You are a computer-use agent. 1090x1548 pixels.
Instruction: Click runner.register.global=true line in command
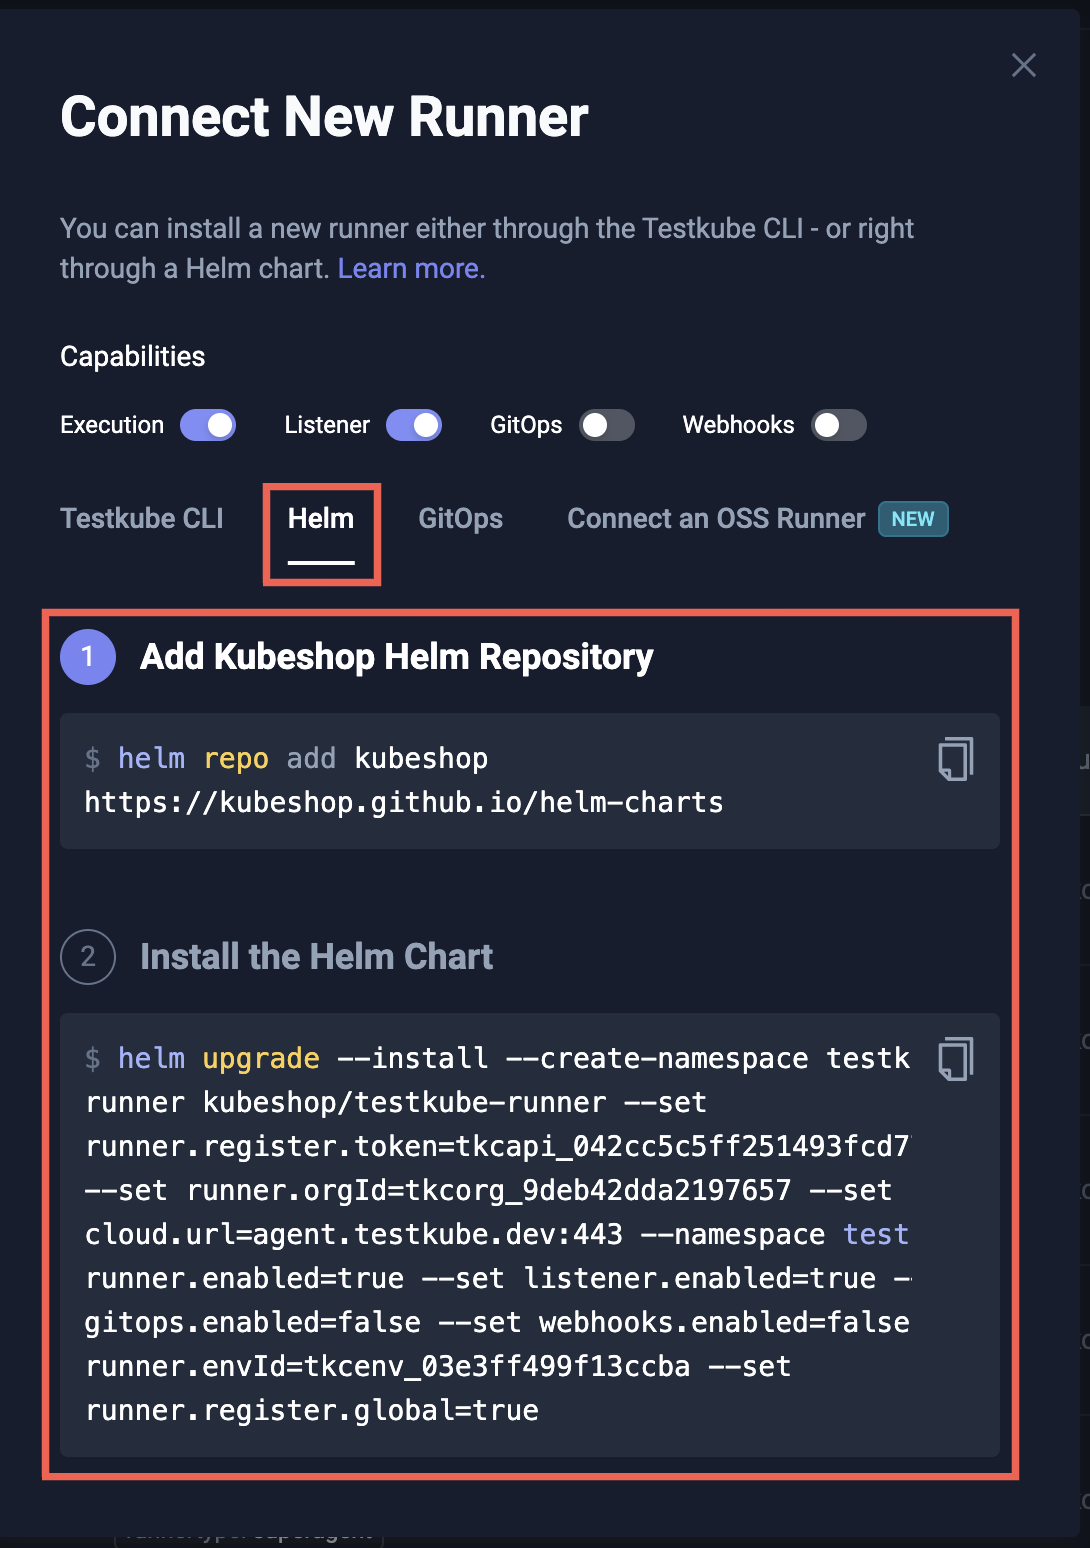(312, 1410)
